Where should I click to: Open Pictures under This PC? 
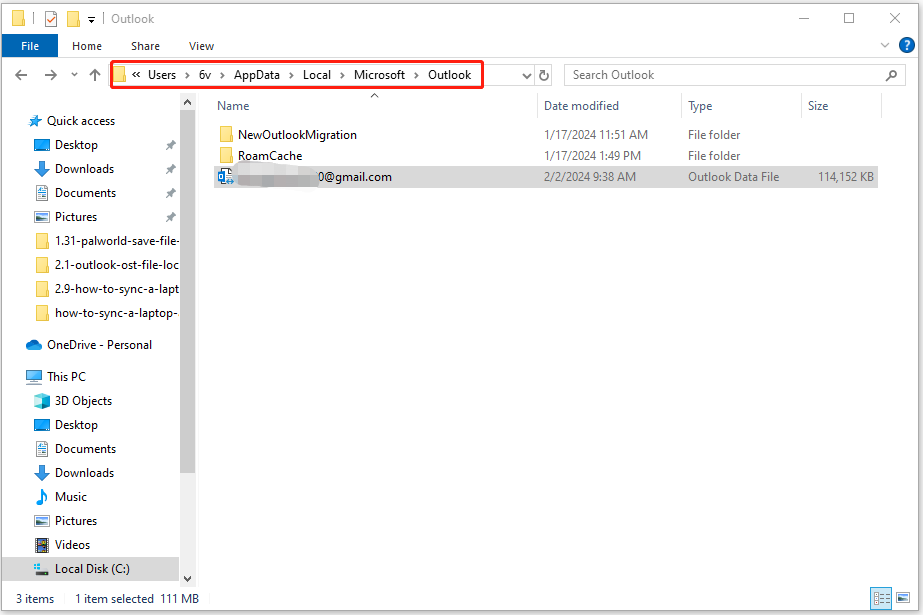click(x=76, y=521)
